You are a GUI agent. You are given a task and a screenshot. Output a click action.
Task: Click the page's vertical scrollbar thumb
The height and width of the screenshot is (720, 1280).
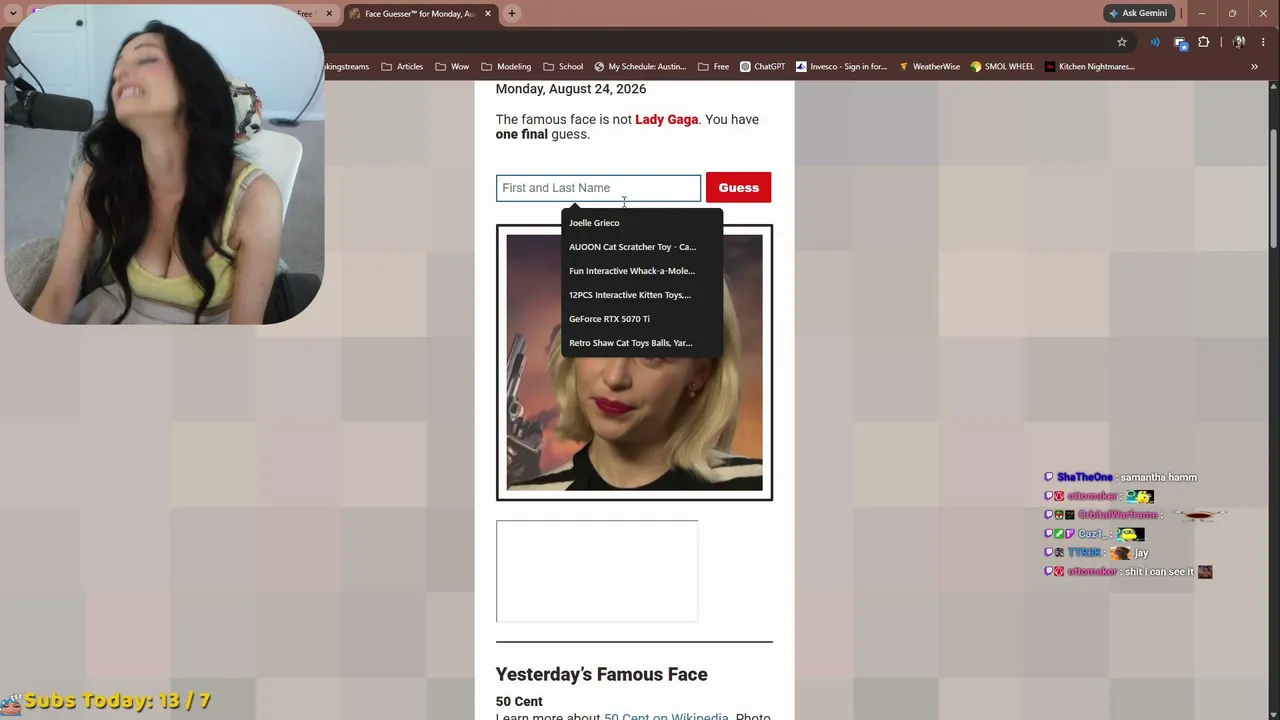[x=1274, y=190]
